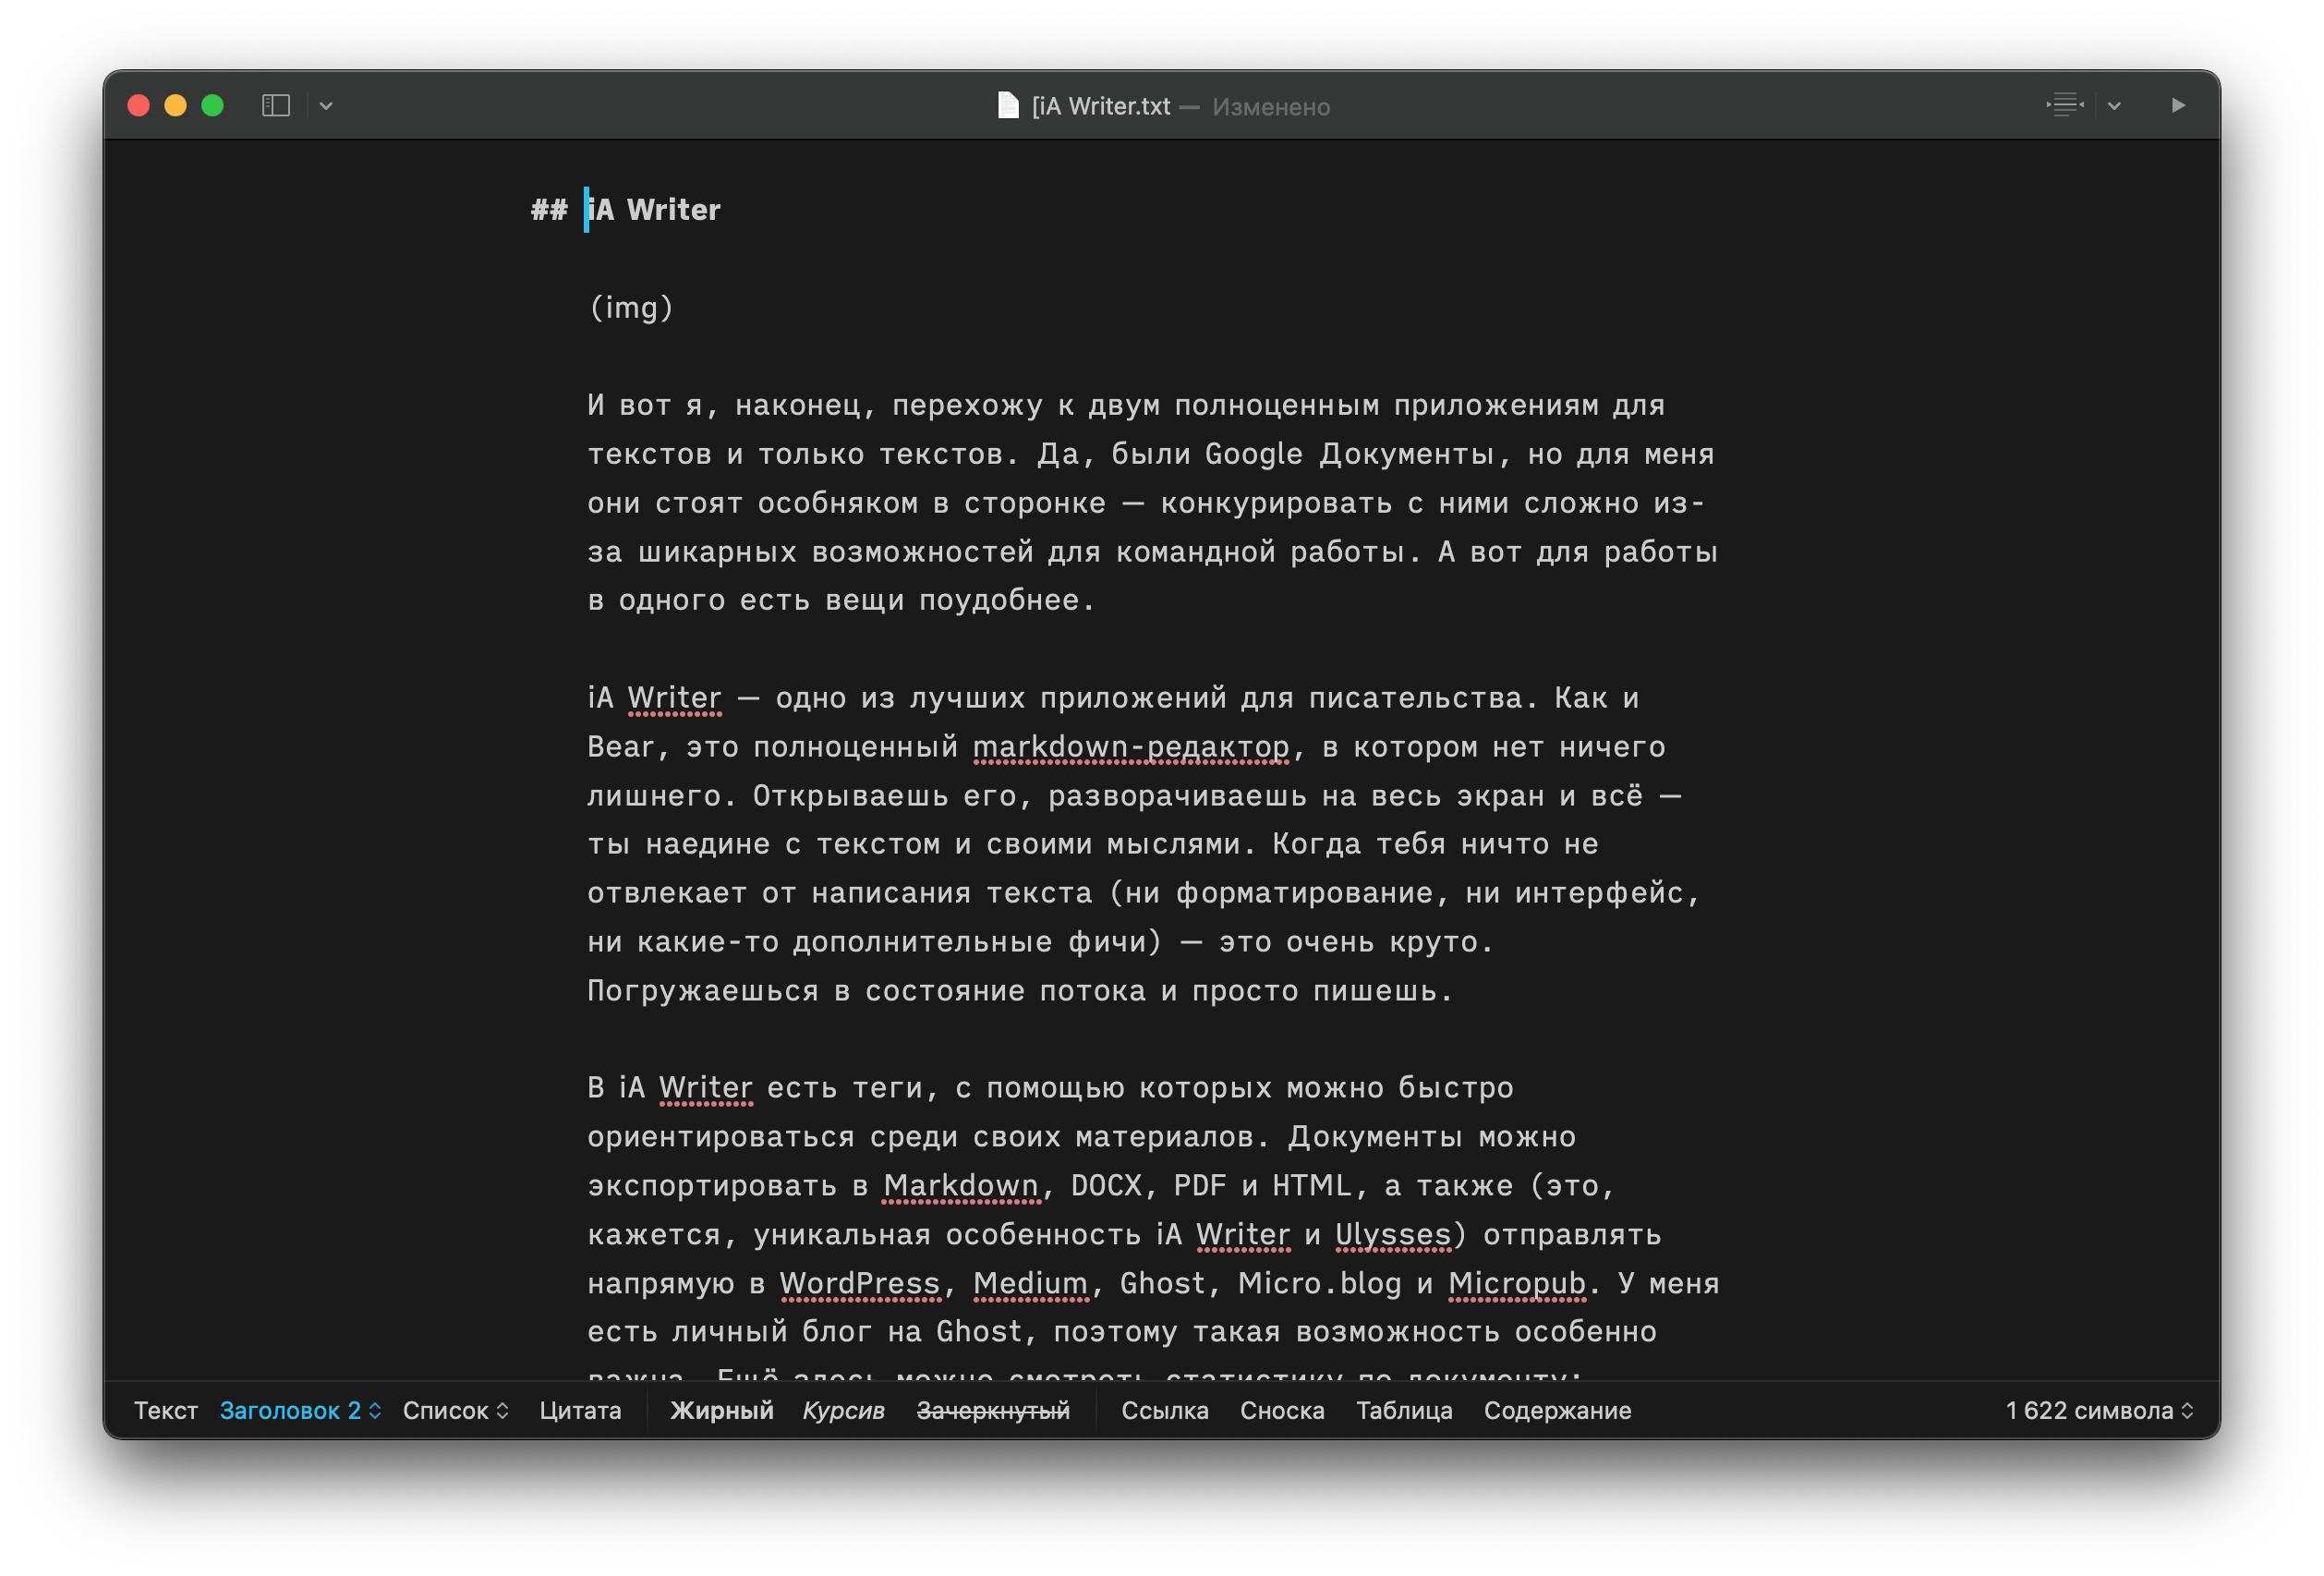Expand the focus mode options chevron

click(x=2114, y=105)
